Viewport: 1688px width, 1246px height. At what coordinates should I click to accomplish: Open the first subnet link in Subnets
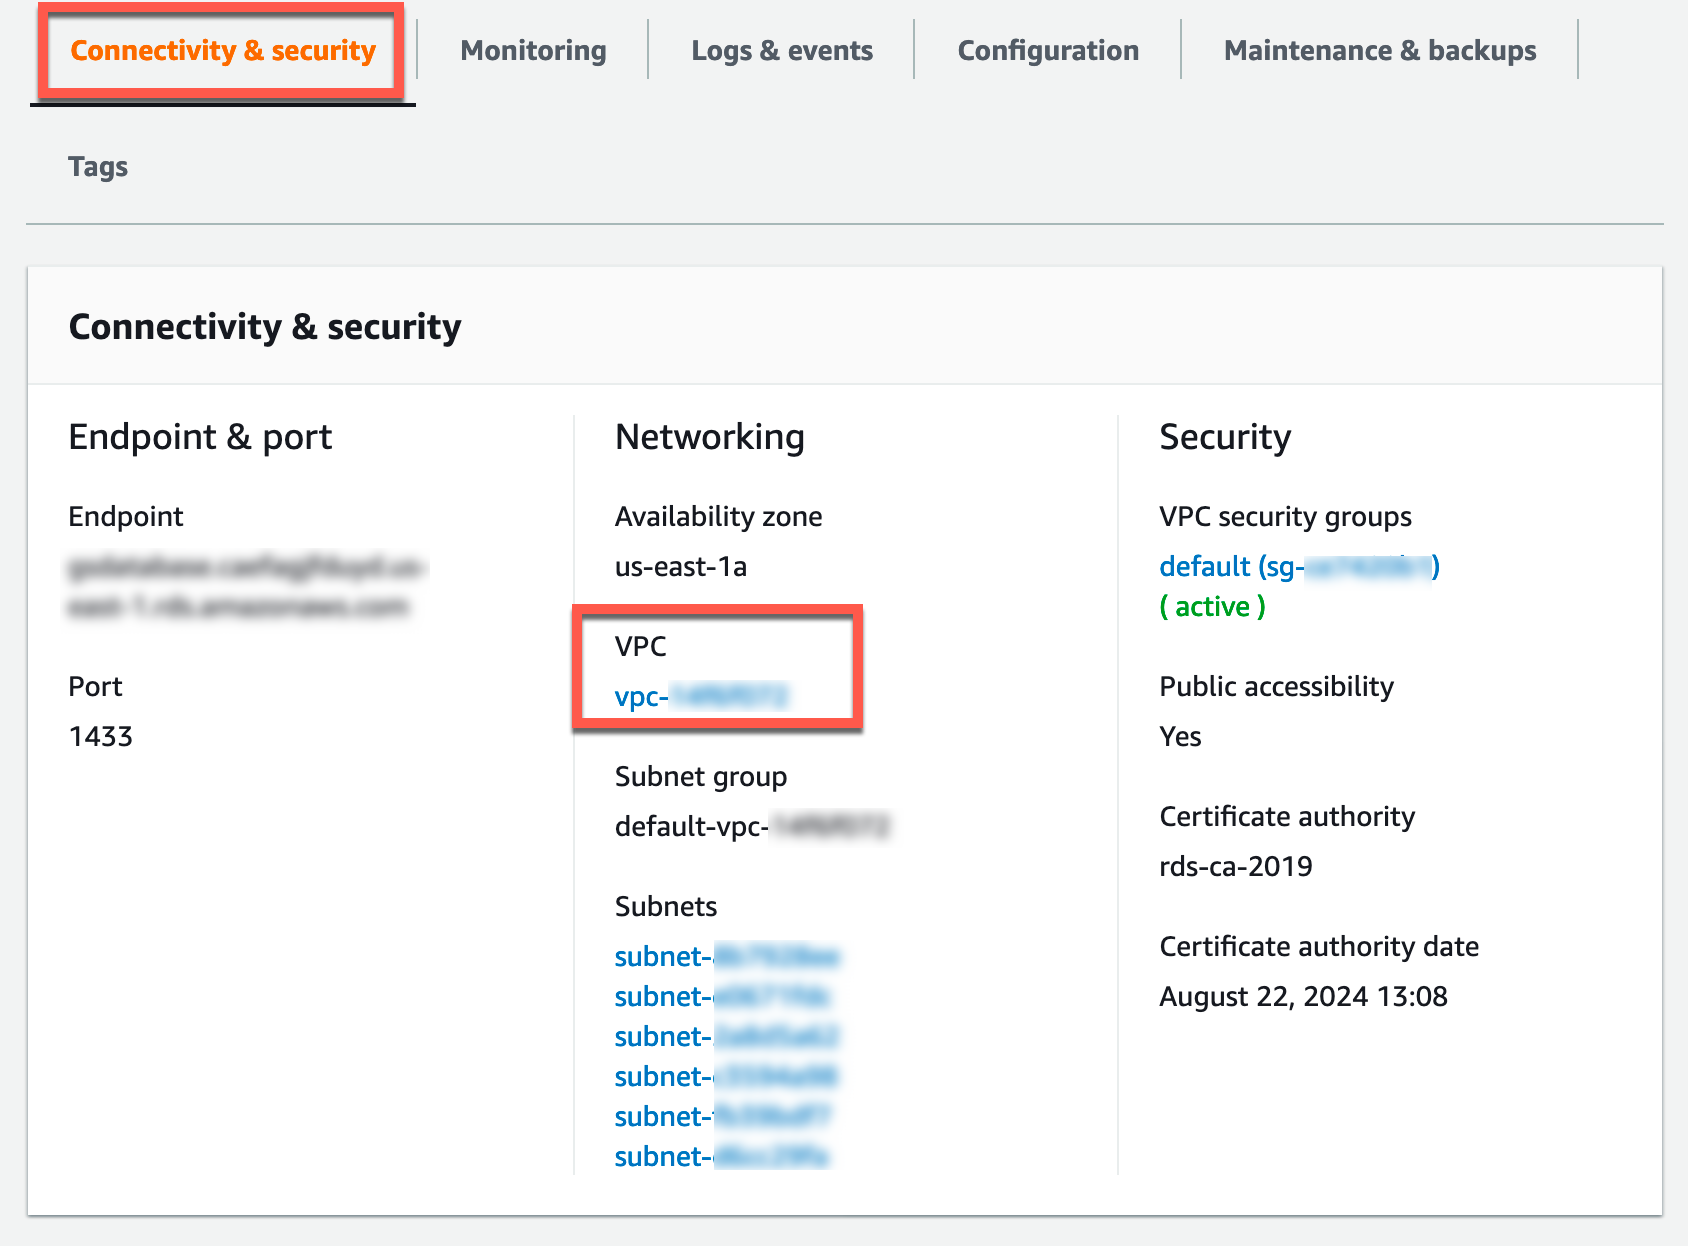[x=726, y=957]
